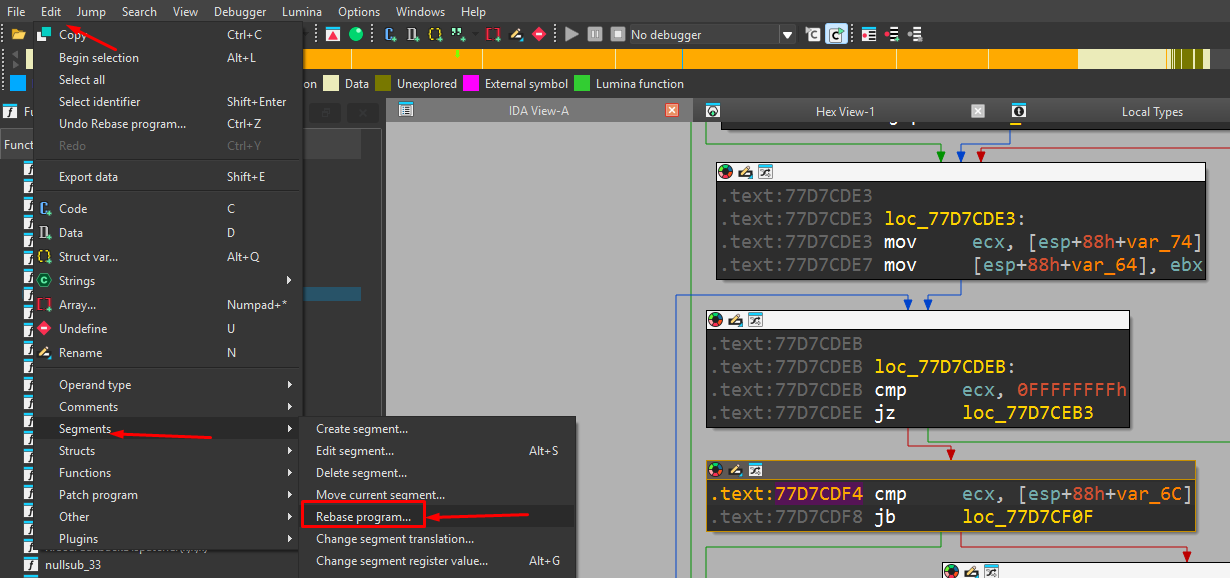Viewport: 1230px width, 578px height.
Task: Open the Lumina menu
Action: 302,12
